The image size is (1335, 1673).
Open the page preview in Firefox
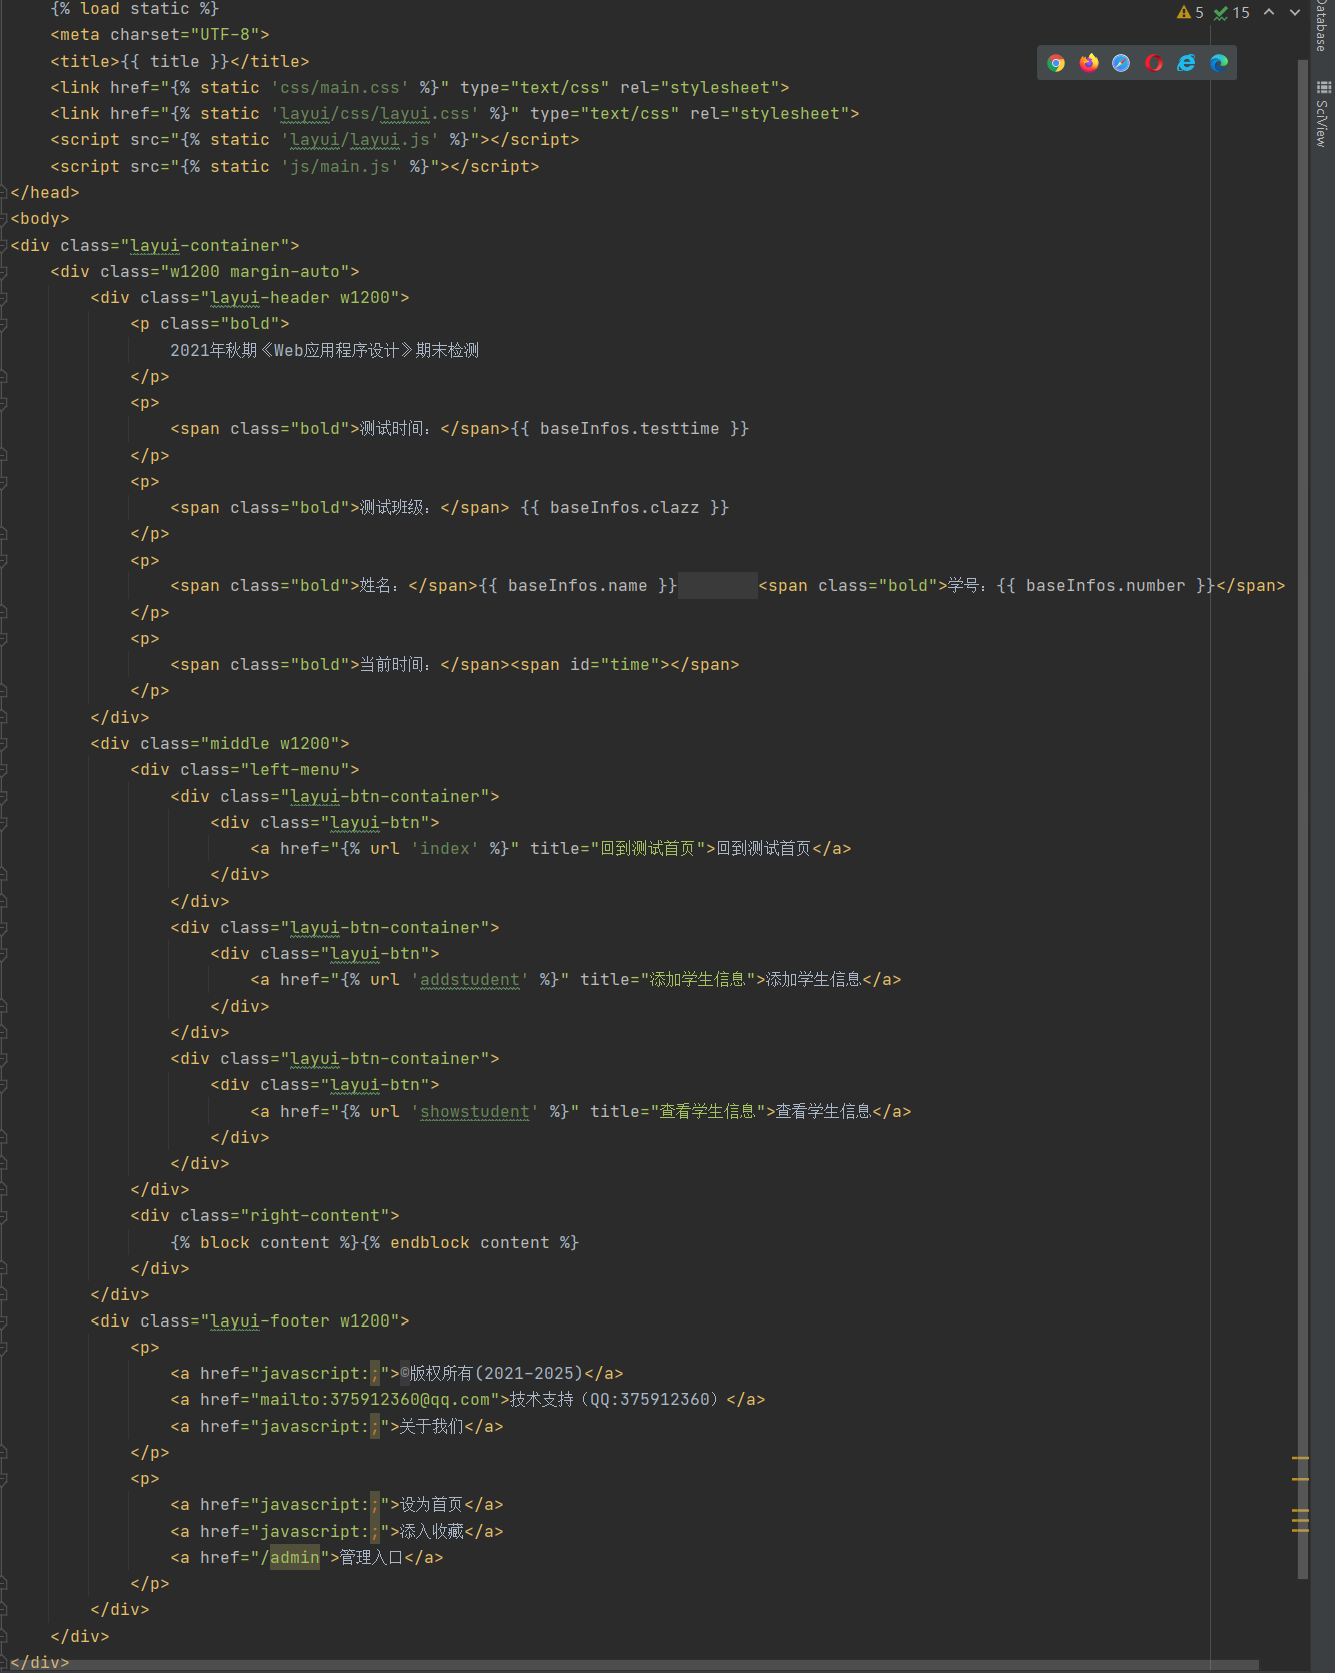tap(1089, 63)
